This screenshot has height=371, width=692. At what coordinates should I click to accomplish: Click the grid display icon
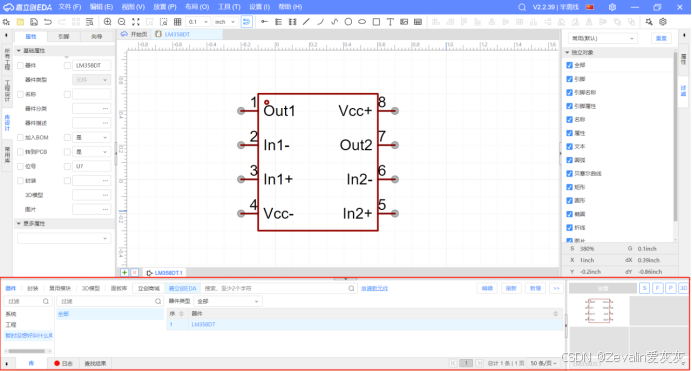pos(177,22)
